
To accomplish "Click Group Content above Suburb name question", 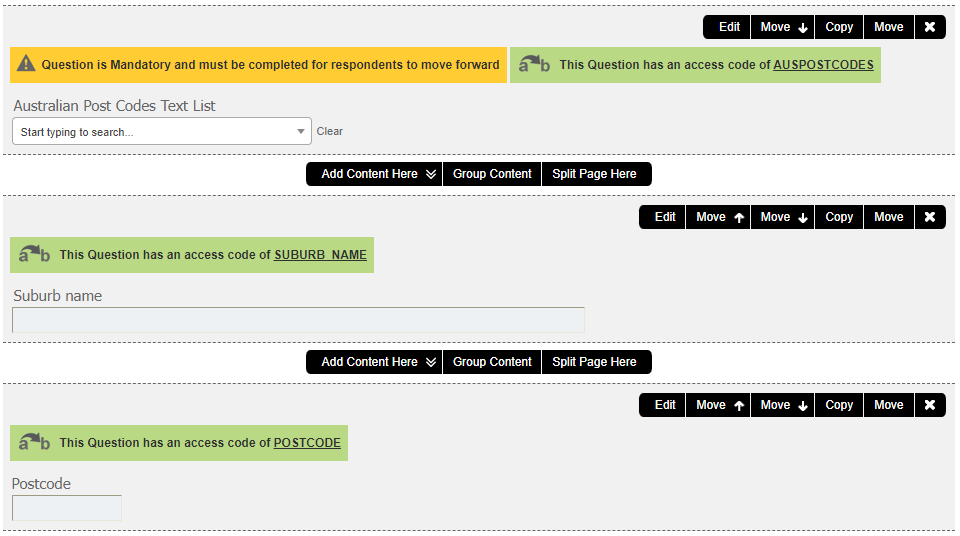I will [492, 174].
